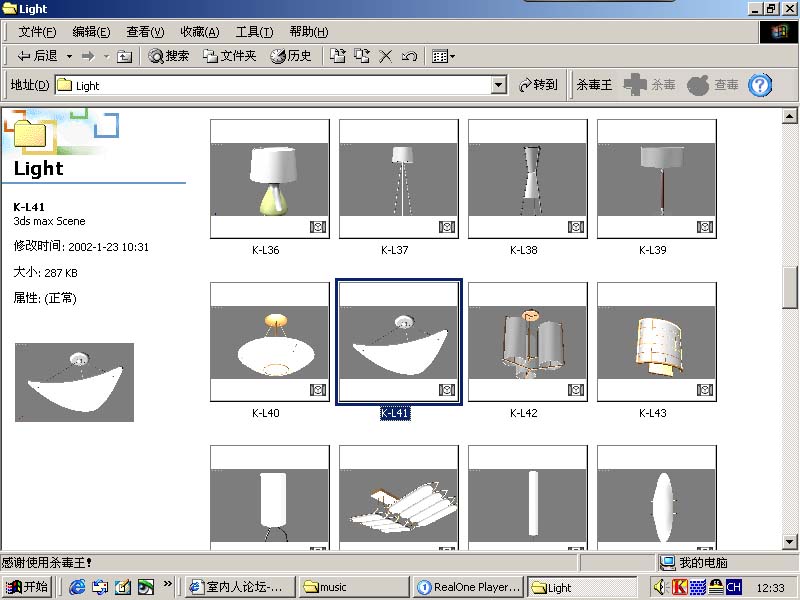Launch Internet Explorer from the quick launch bar

77,587
